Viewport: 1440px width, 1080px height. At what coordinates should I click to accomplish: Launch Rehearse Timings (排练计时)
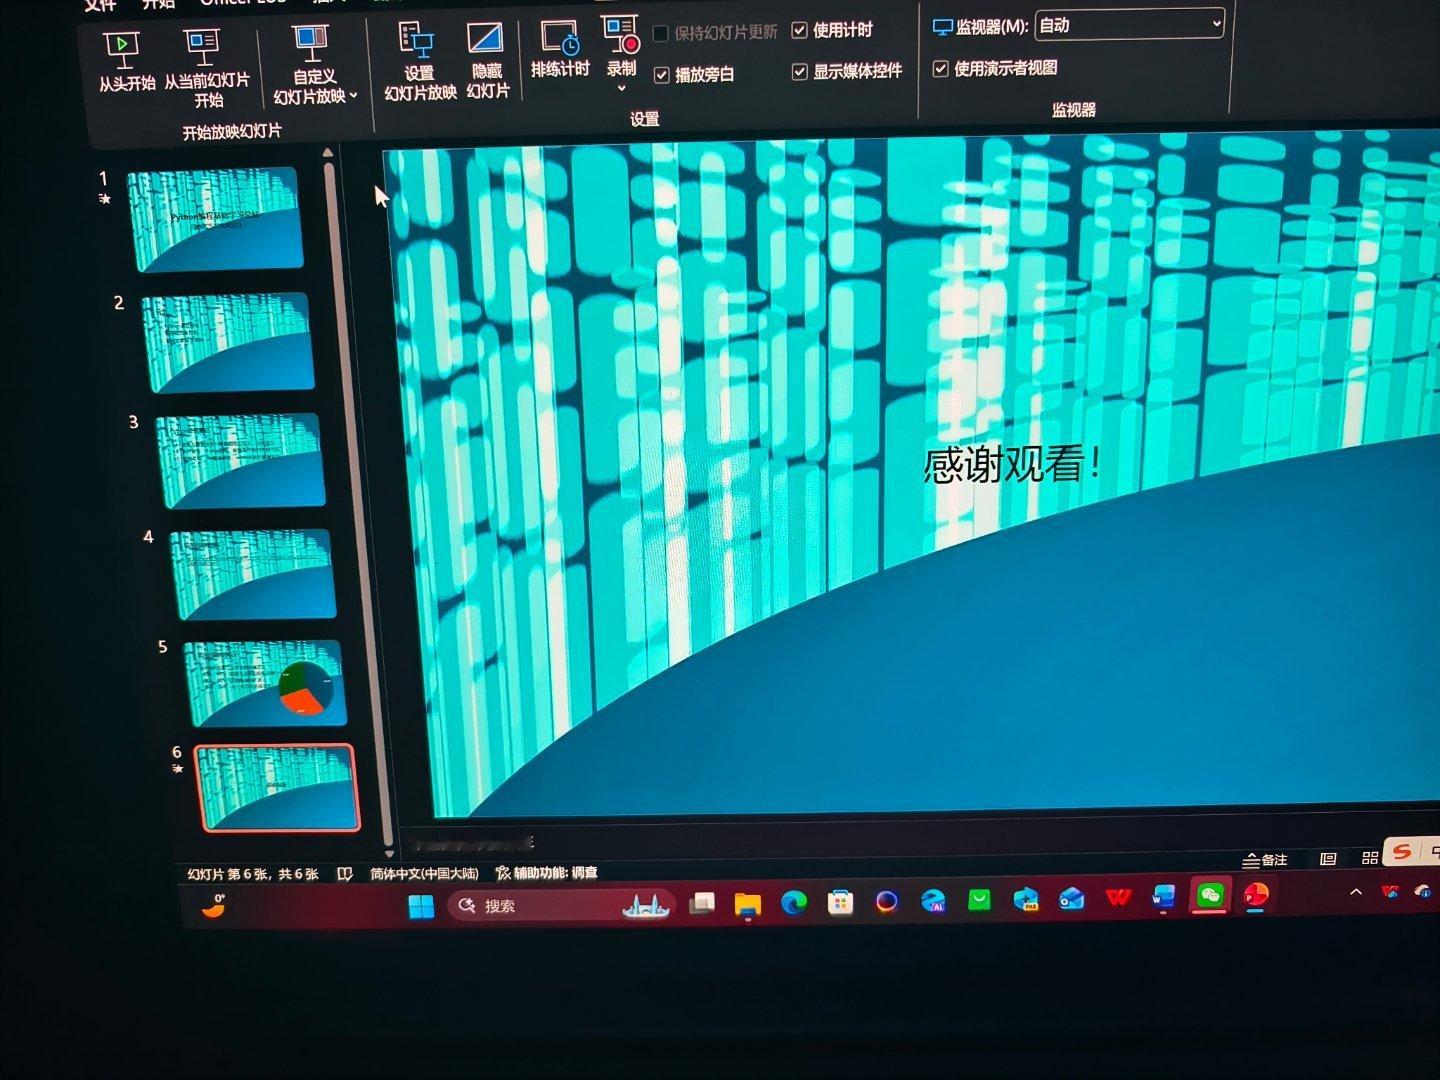tap(560, 48)
